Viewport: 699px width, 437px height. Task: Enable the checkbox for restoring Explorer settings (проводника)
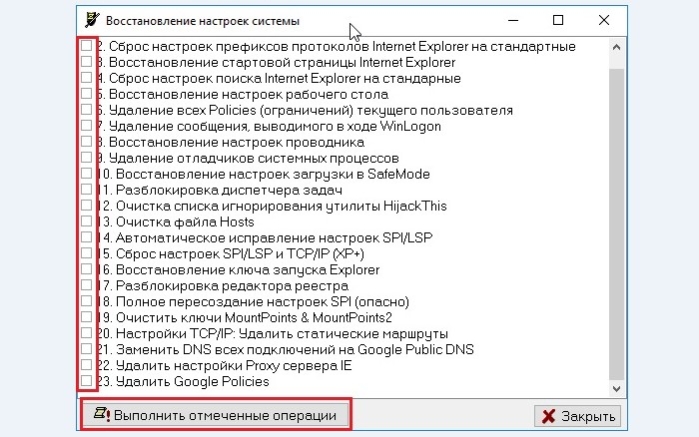point(86,141)
